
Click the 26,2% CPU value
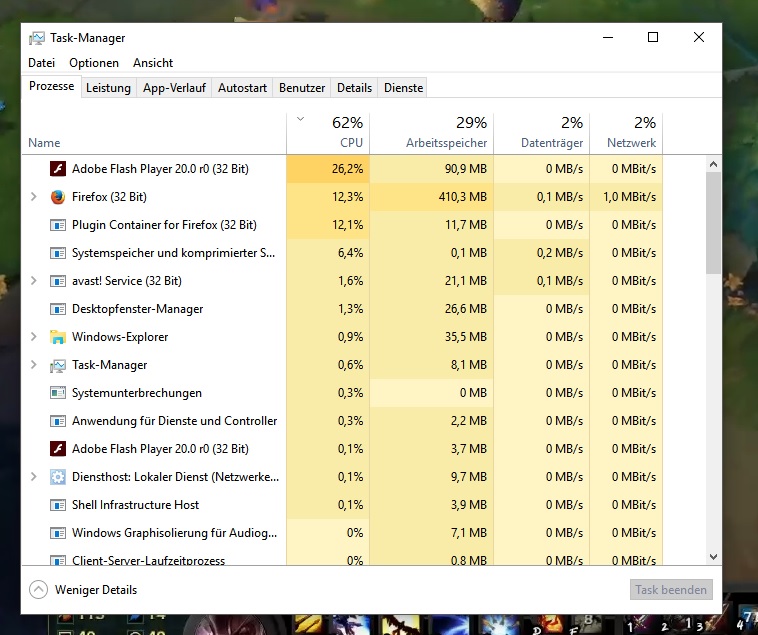tap(347, 169)
